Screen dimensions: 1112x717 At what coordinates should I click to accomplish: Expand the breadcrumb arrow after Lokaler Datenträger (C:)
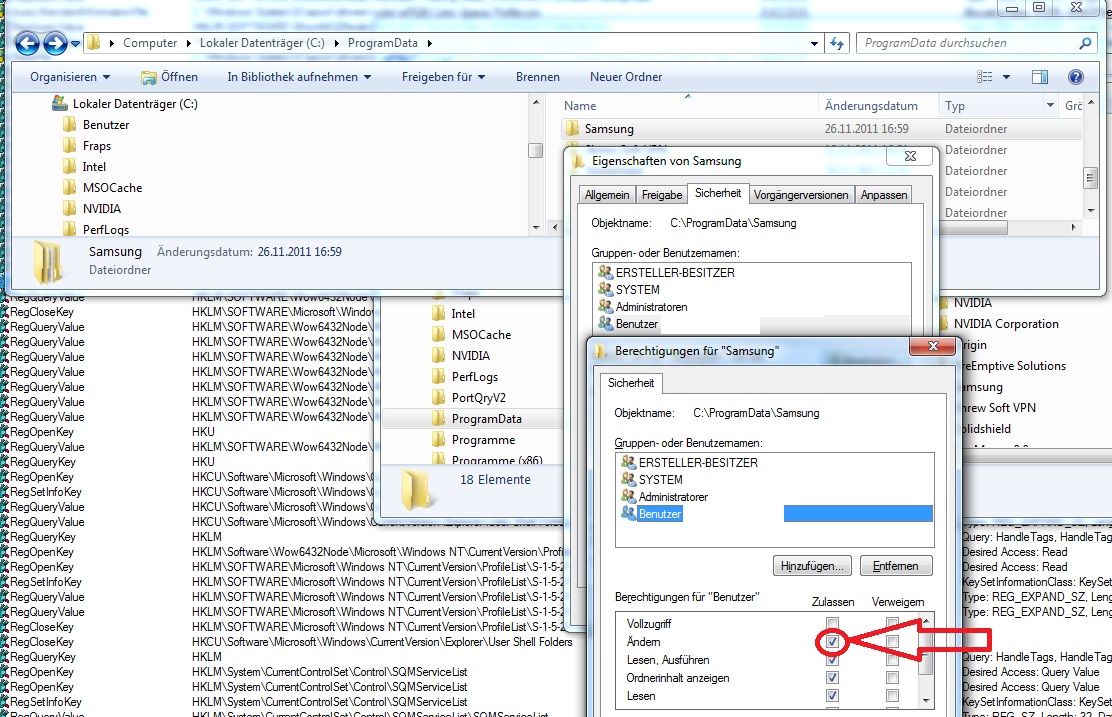tap(337, 43)
